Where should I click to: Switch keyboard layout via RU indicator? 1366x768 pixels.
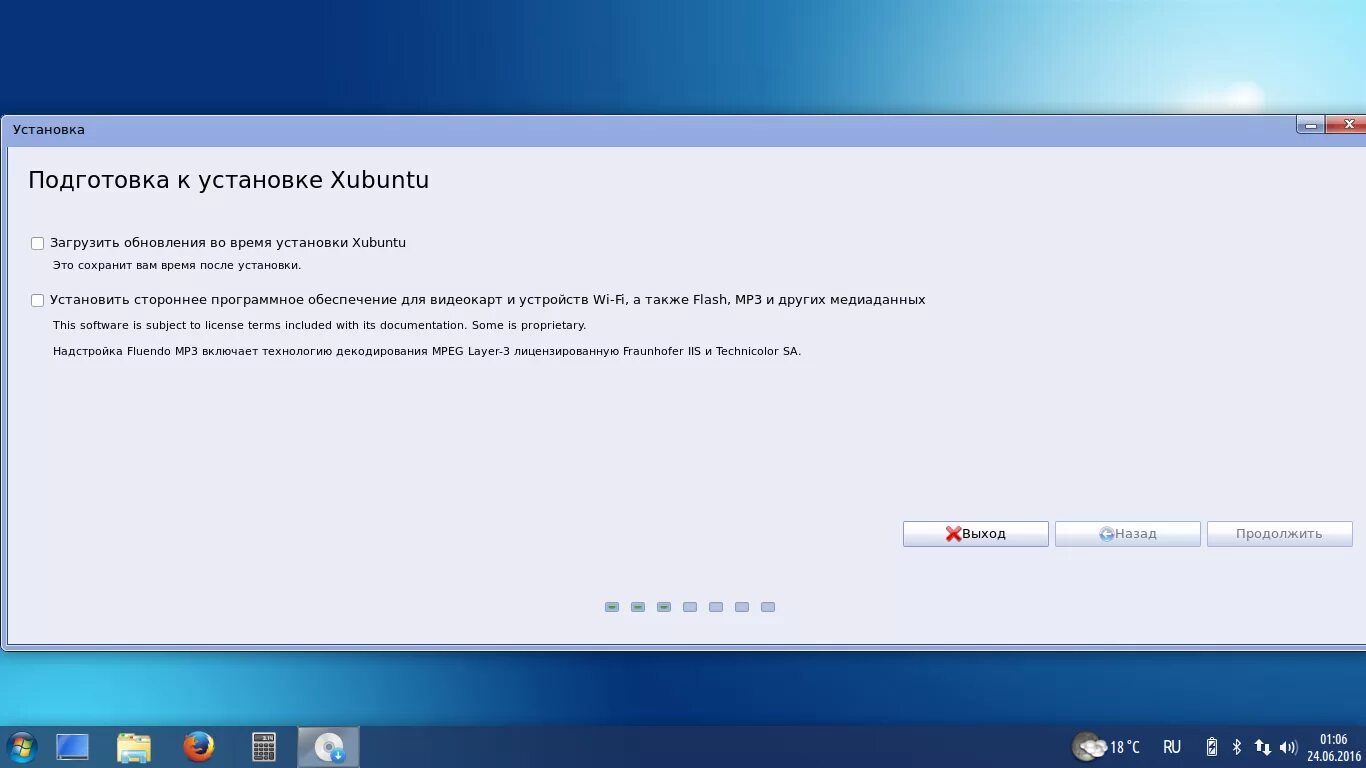pos(1172,747)
